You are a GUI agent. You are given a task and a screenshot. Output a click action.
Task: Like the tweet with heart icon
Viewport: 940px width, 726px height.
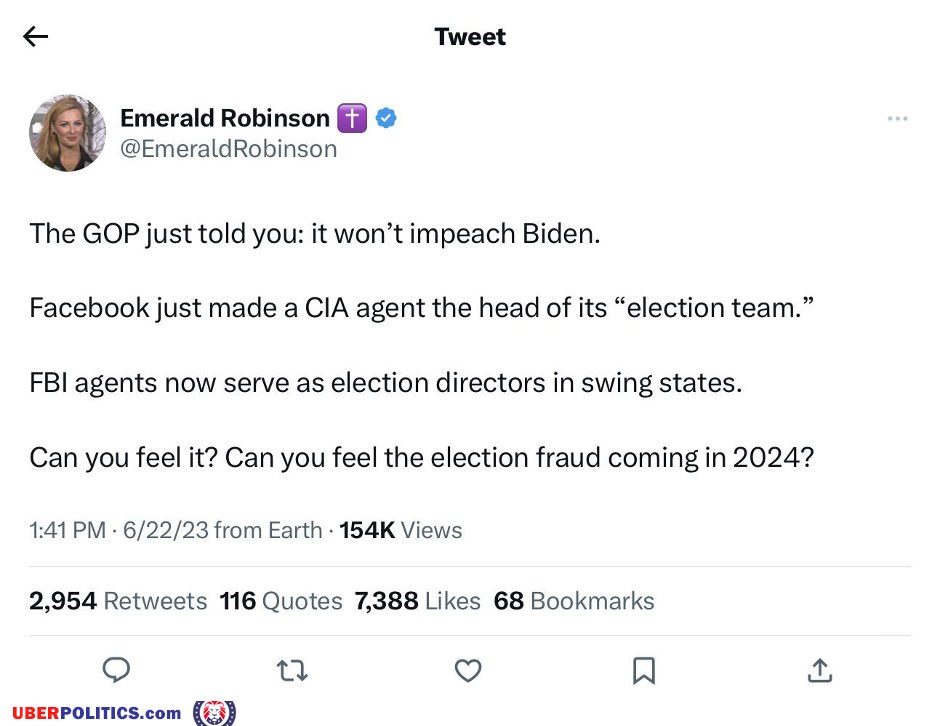click(468, 670)
